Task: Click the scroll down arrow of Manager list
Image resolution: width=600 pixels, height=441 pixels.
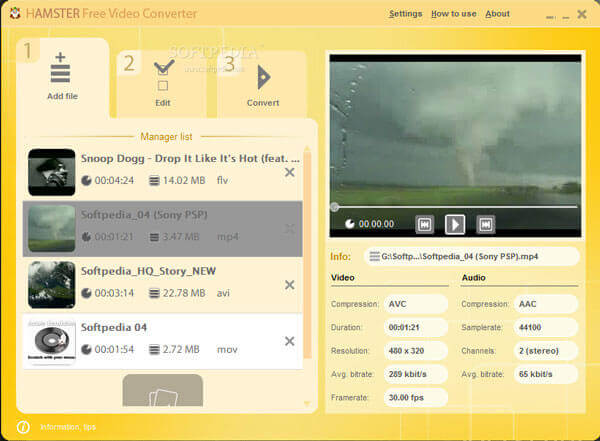Action: point(307,404)
